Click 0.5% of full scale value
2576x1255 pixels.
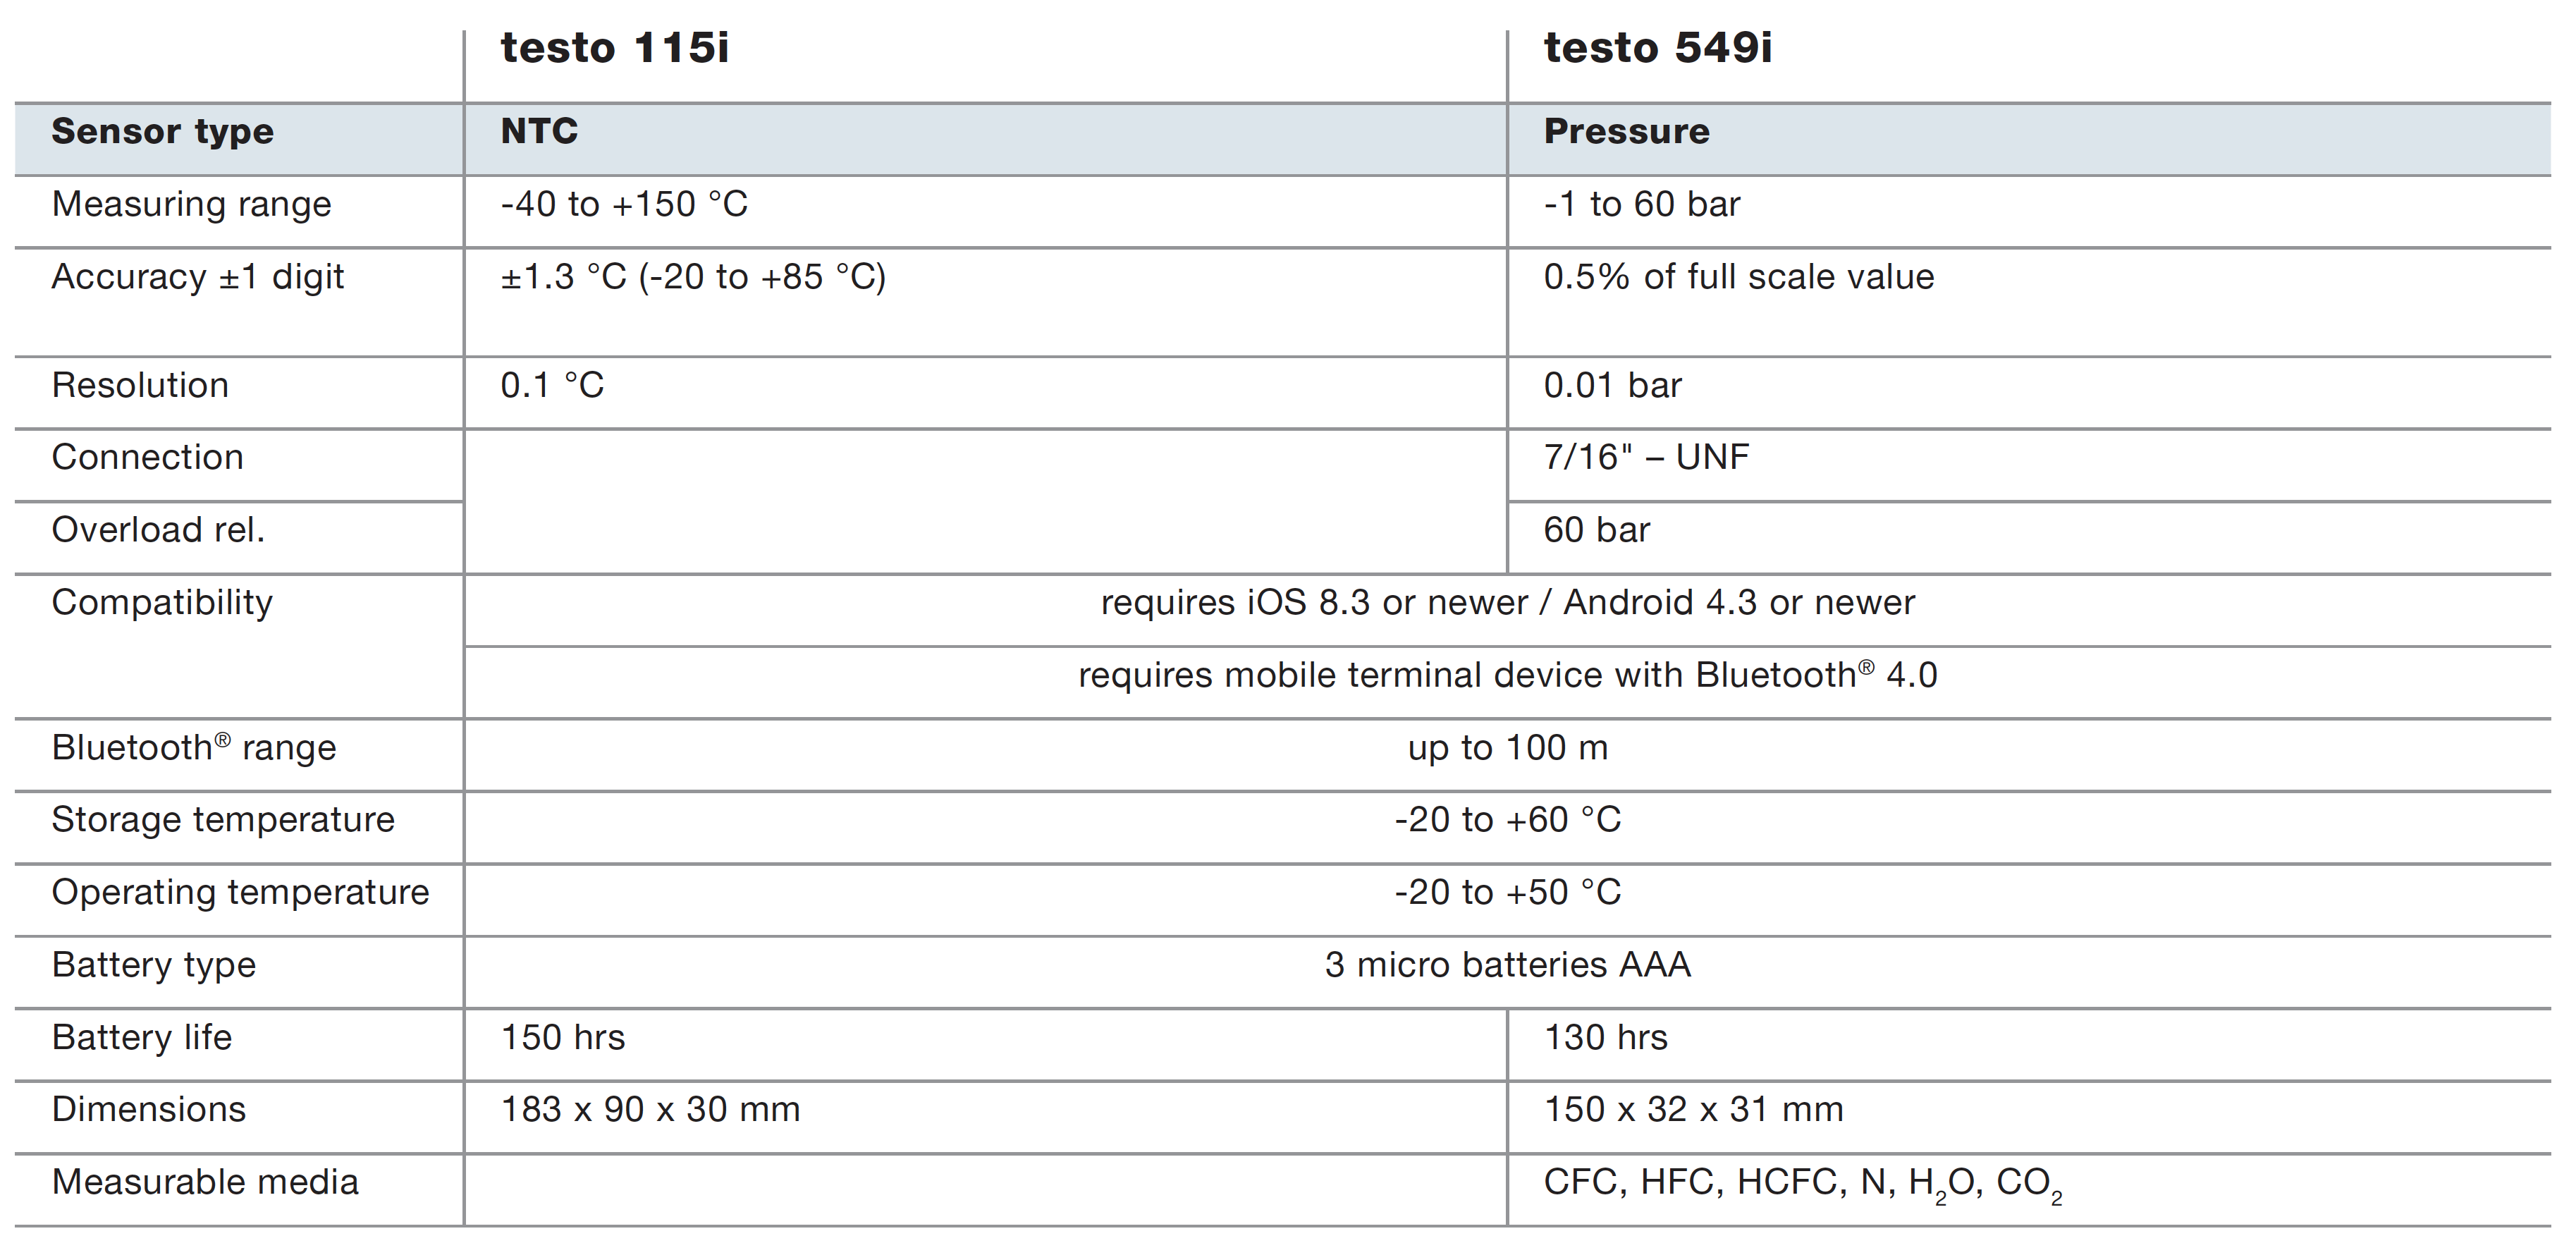coord(1738,277)
